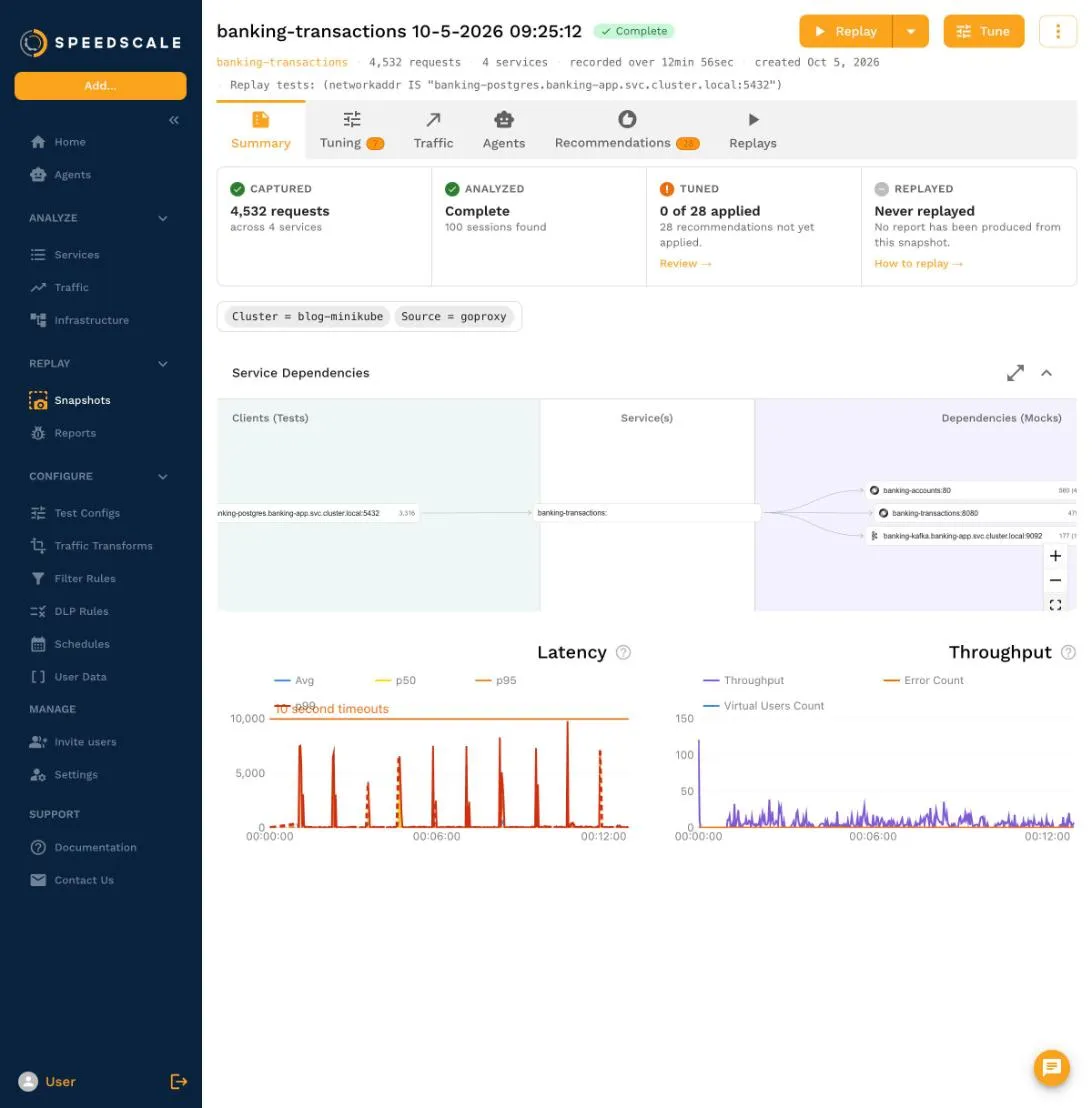Click the Speedscale logo
The height and width of the screenshot is (1108, 1092).
click(x=100, y=43)
